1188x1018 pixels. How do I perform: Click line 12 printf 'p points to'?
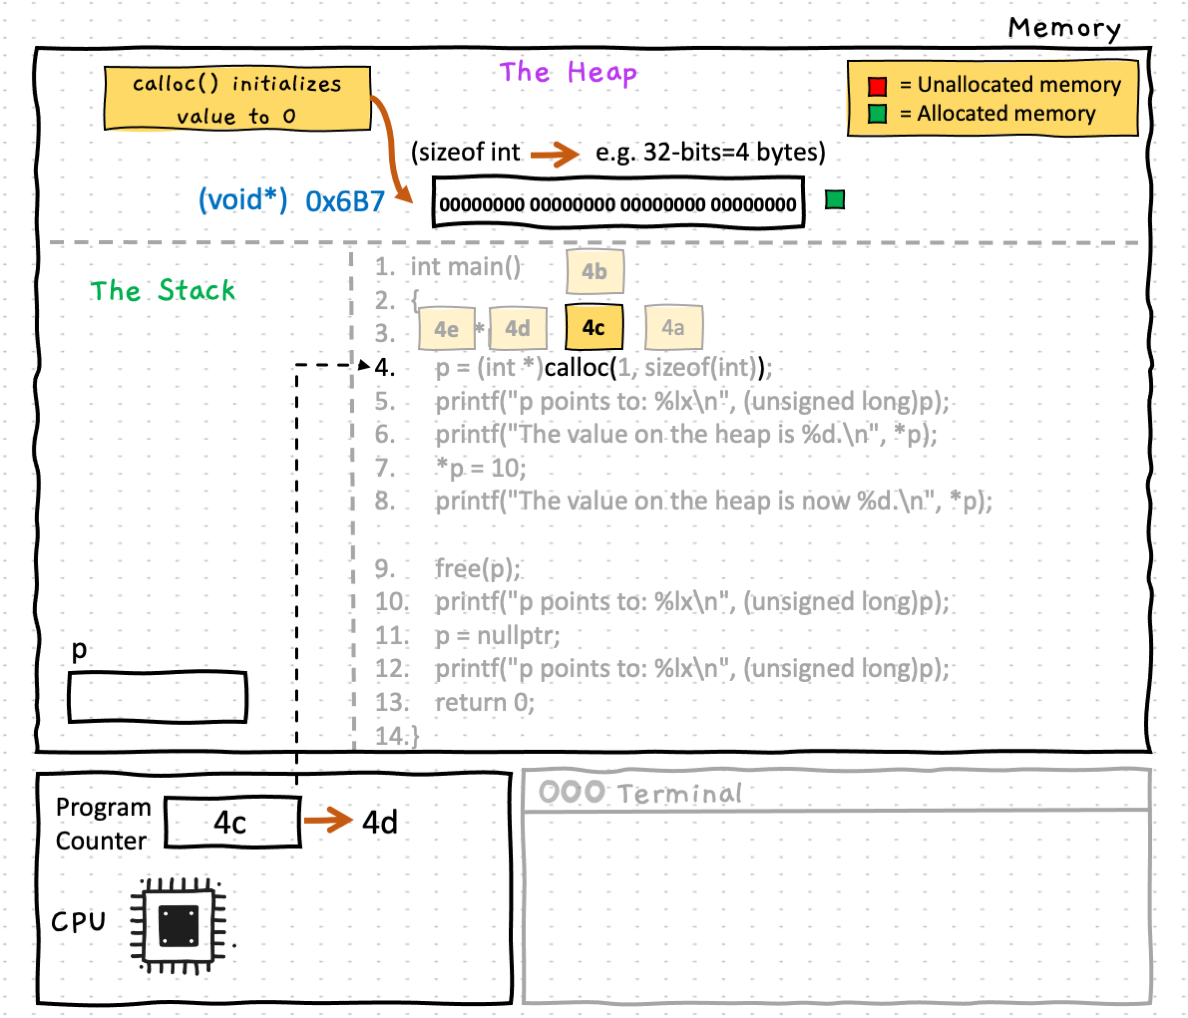coord(692,669)
